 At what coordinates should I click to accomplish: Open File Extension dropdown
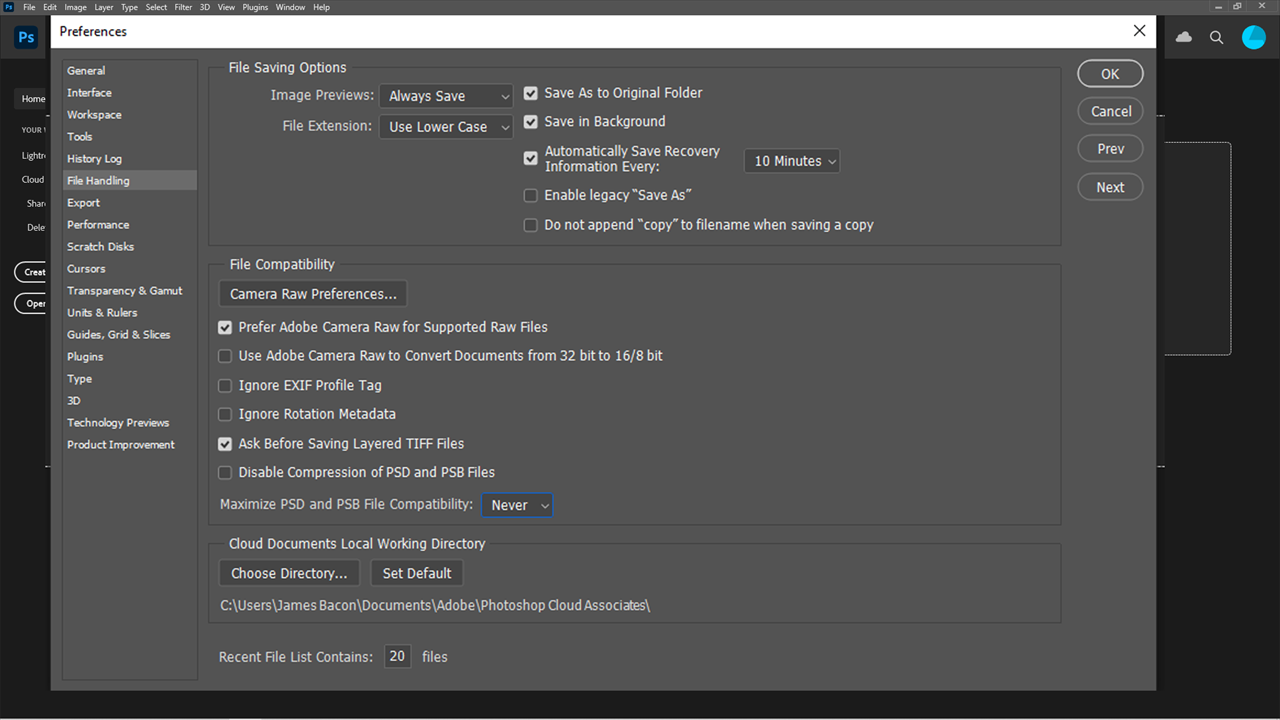(x=446, y=127)
